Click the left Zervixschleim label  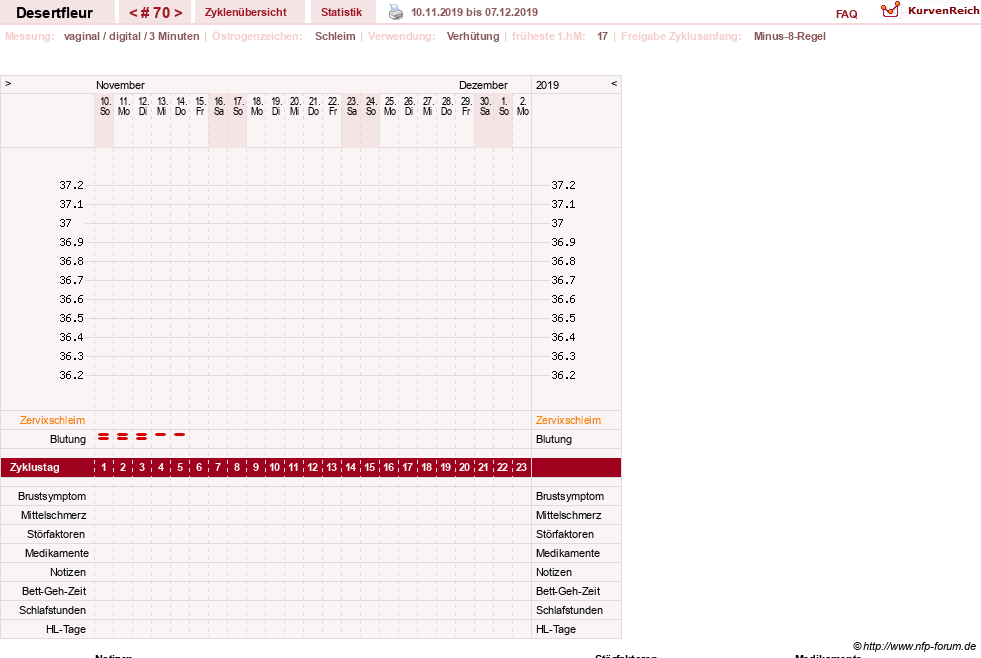tap(53, 420)
